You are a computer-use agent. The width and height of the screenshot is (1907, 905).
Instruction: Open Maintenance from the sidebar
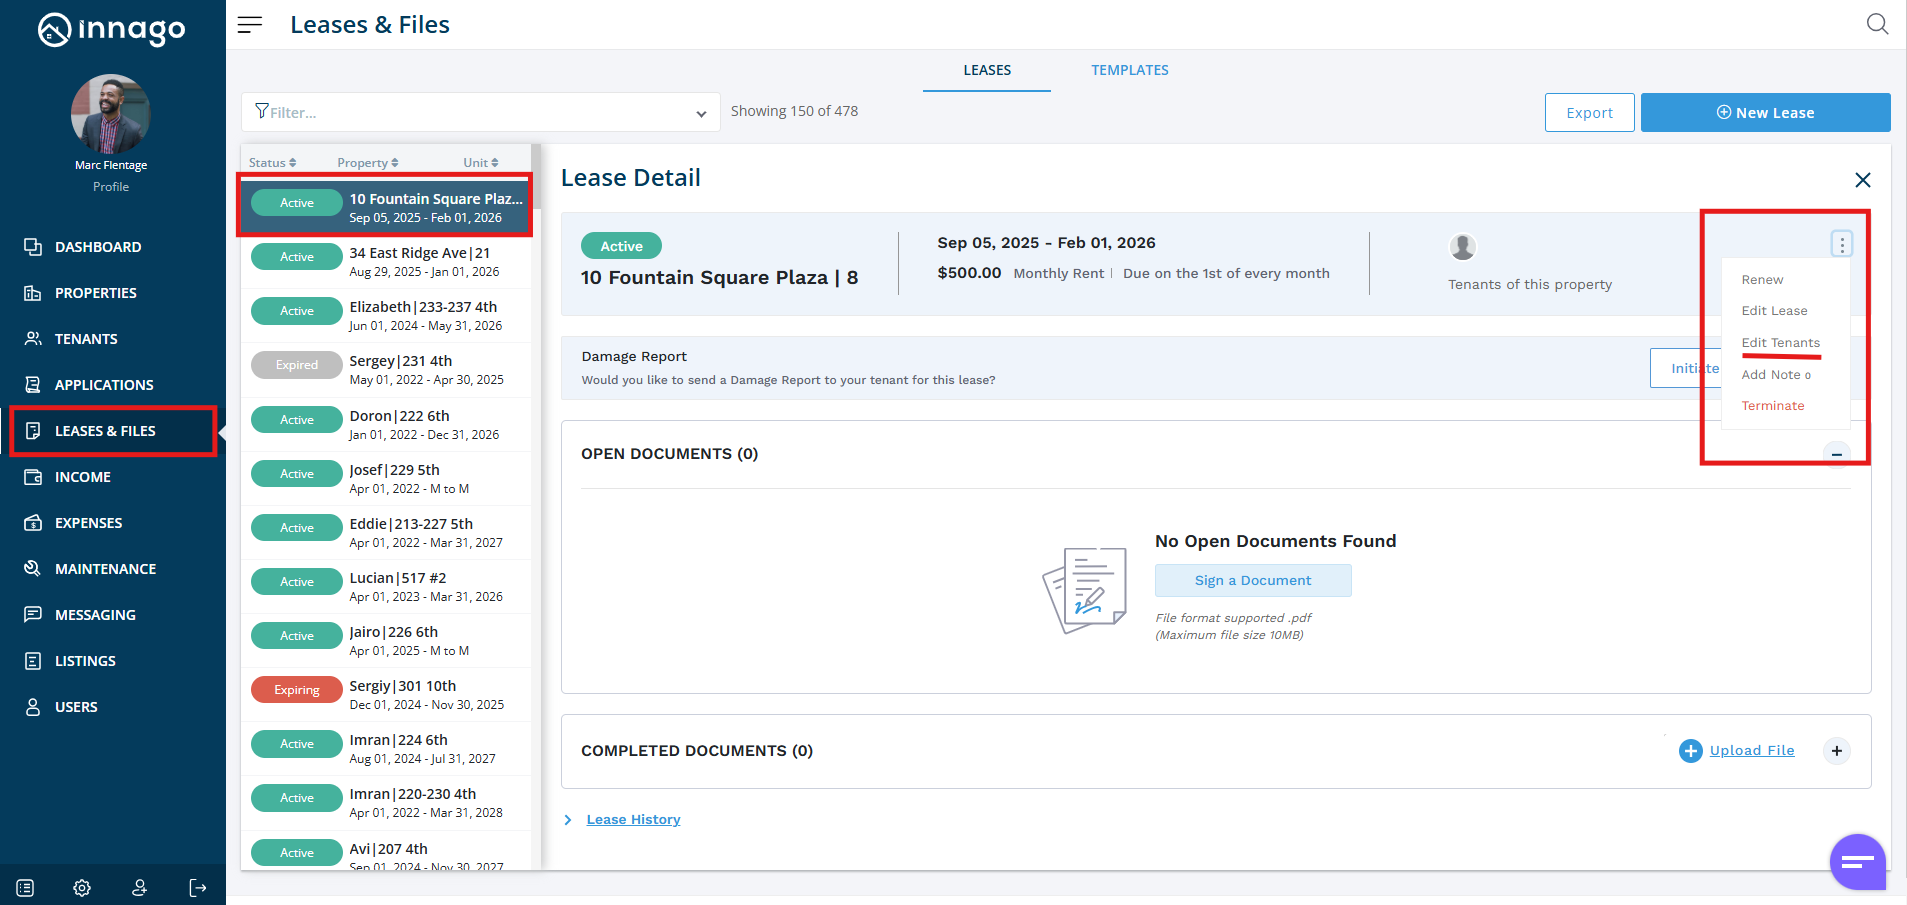point(105,569)
